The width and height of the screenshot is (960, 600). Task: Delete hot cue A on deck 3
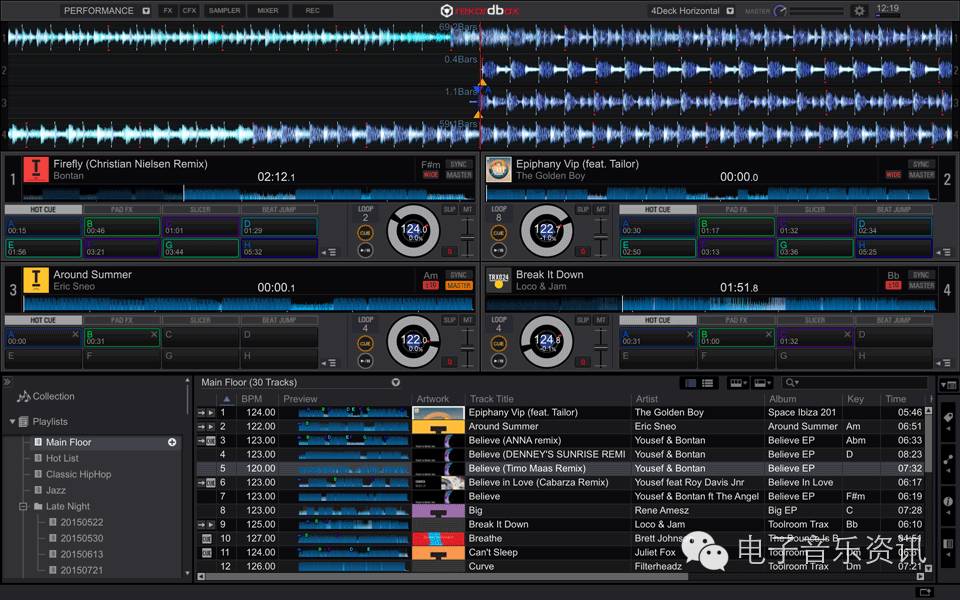click(x=76, y=334)
